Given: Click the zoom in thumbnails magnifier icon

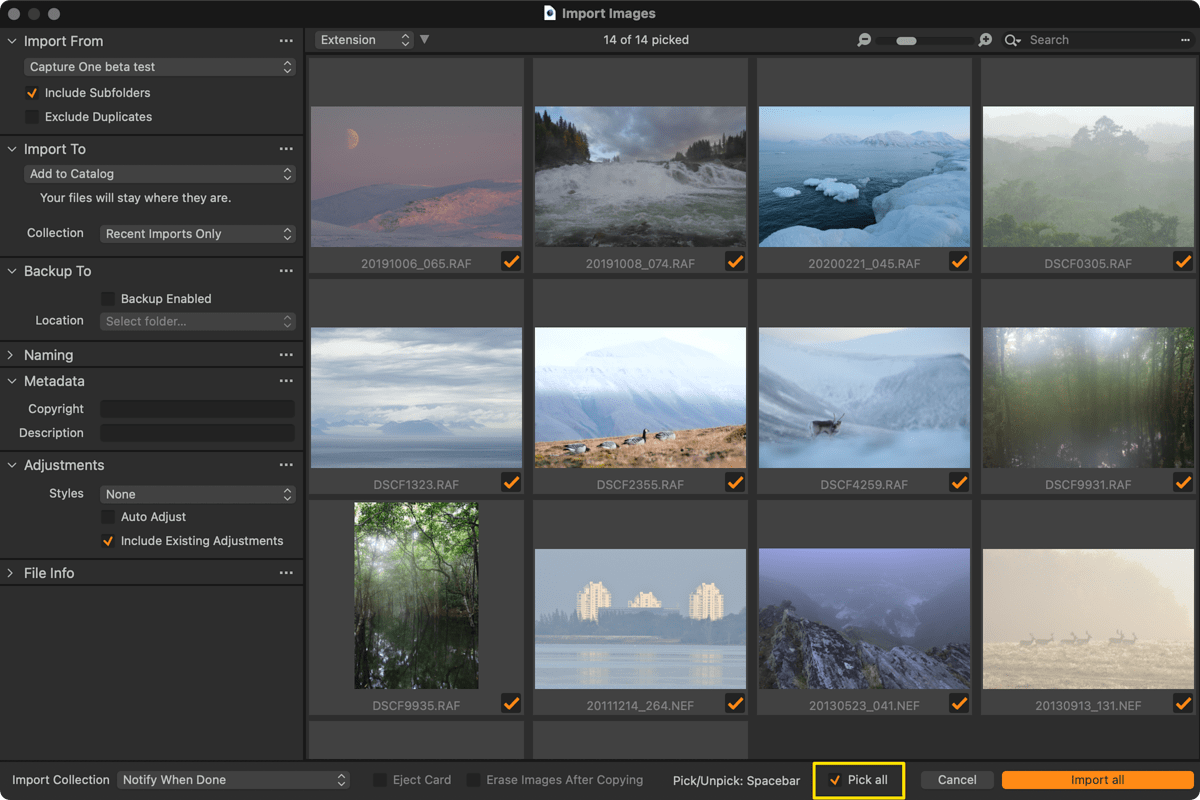Looking at the screenshot, I should pyautogui.click(x=985, y=40).
